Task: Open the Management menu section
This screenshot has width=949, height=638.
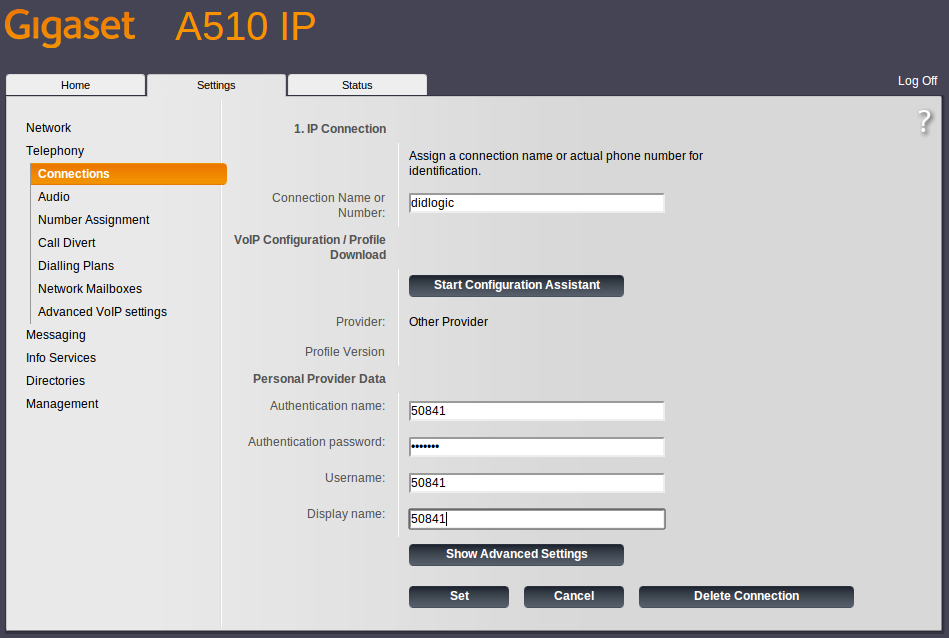Action: click(x=62, y=404)
